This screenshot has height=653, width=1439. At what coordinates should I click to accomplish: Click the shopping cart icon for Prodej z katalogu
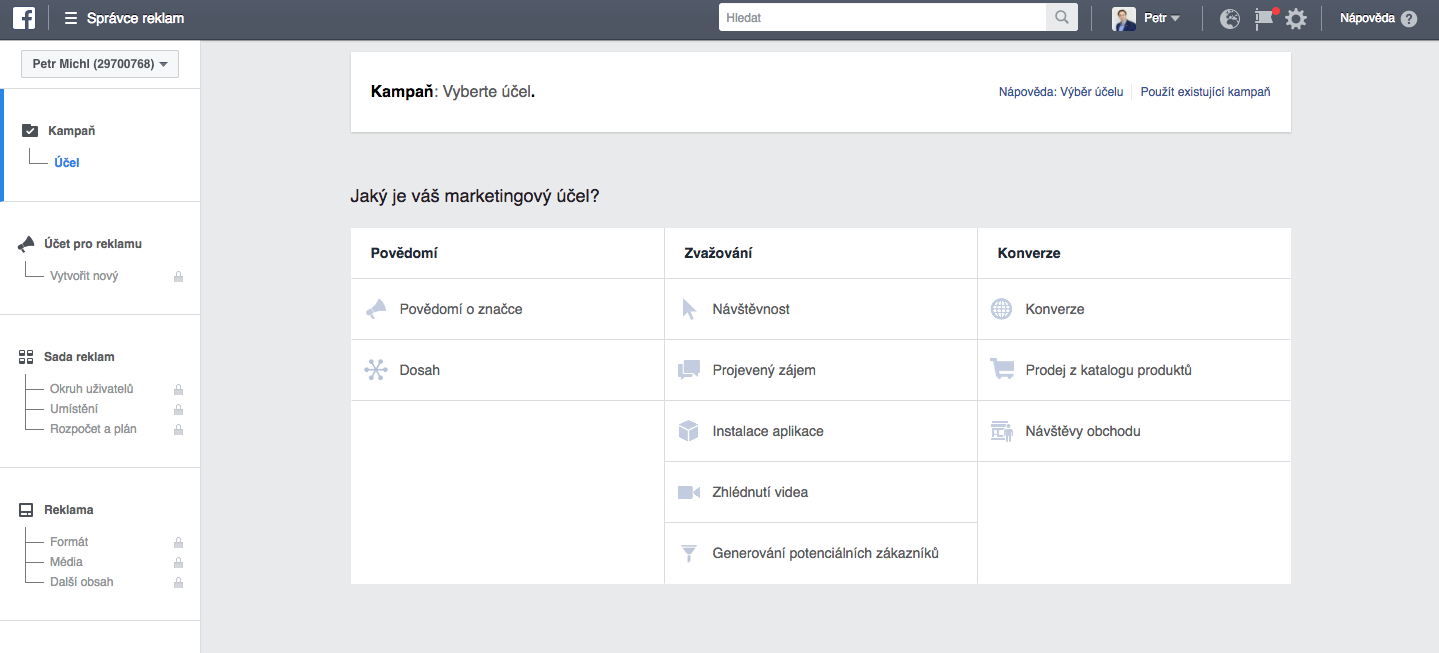[x=1001, y=369]
